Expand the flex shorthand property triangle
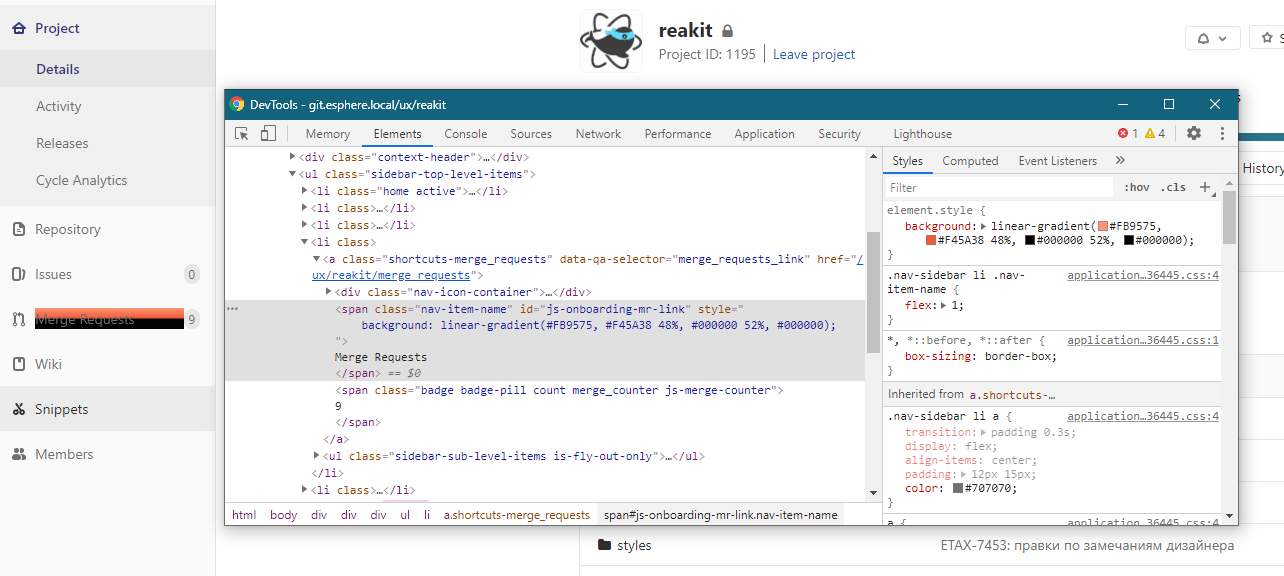Image resolution: width=1284 pixels, height=576 pixels. point(942,305)
